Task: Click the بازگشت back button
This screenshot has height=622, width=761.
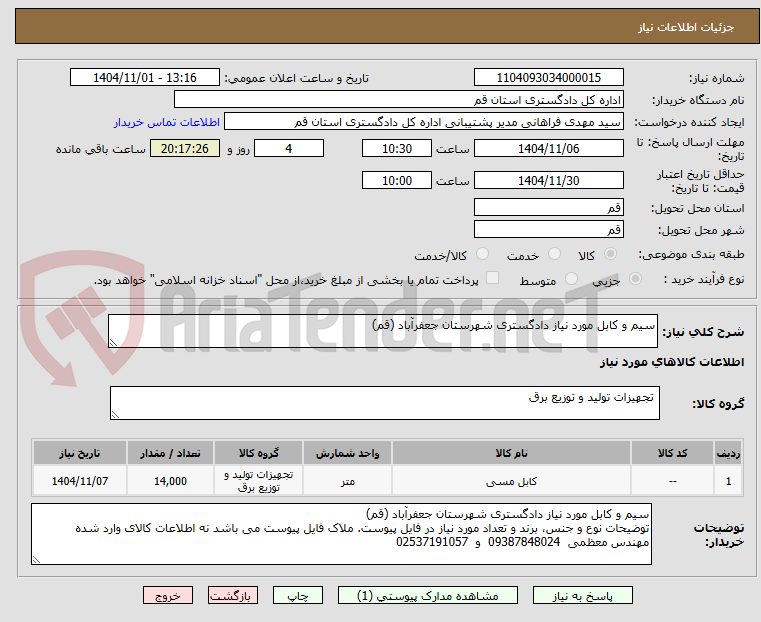Action: (233, 595)
